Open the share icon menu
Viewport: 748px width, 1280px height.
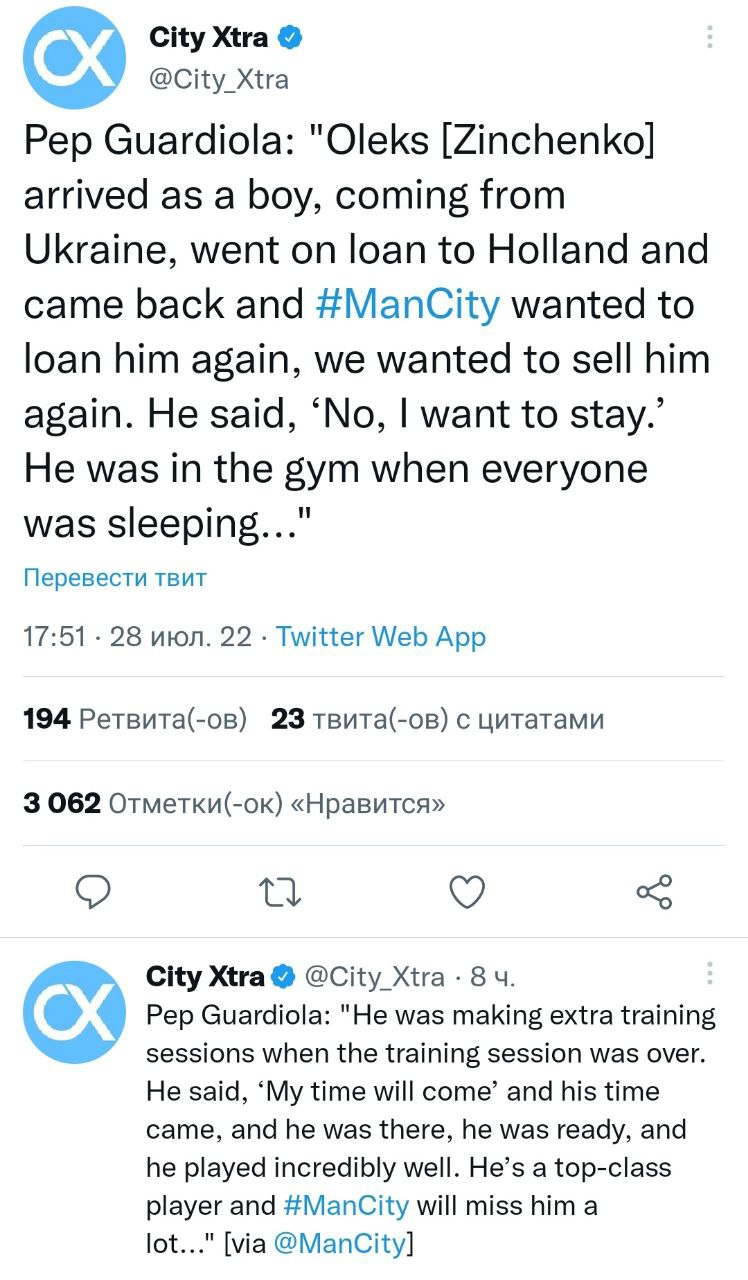(654, 889)
